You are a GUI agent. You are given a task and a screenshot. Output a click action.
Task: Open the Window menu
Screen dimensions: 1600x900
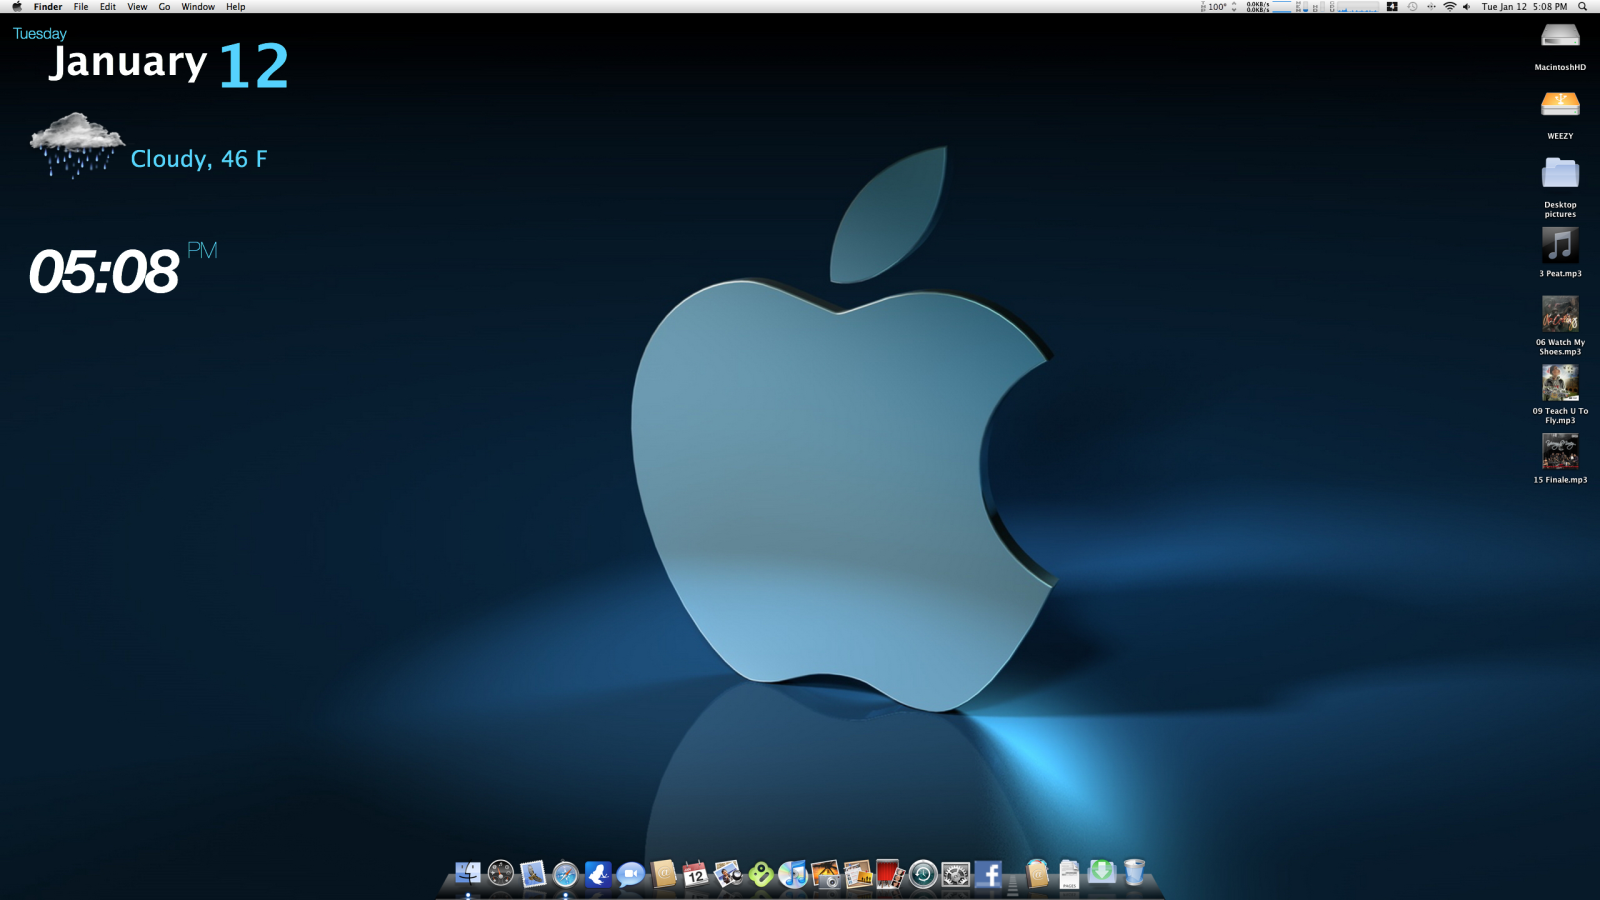tap(198, 6)
